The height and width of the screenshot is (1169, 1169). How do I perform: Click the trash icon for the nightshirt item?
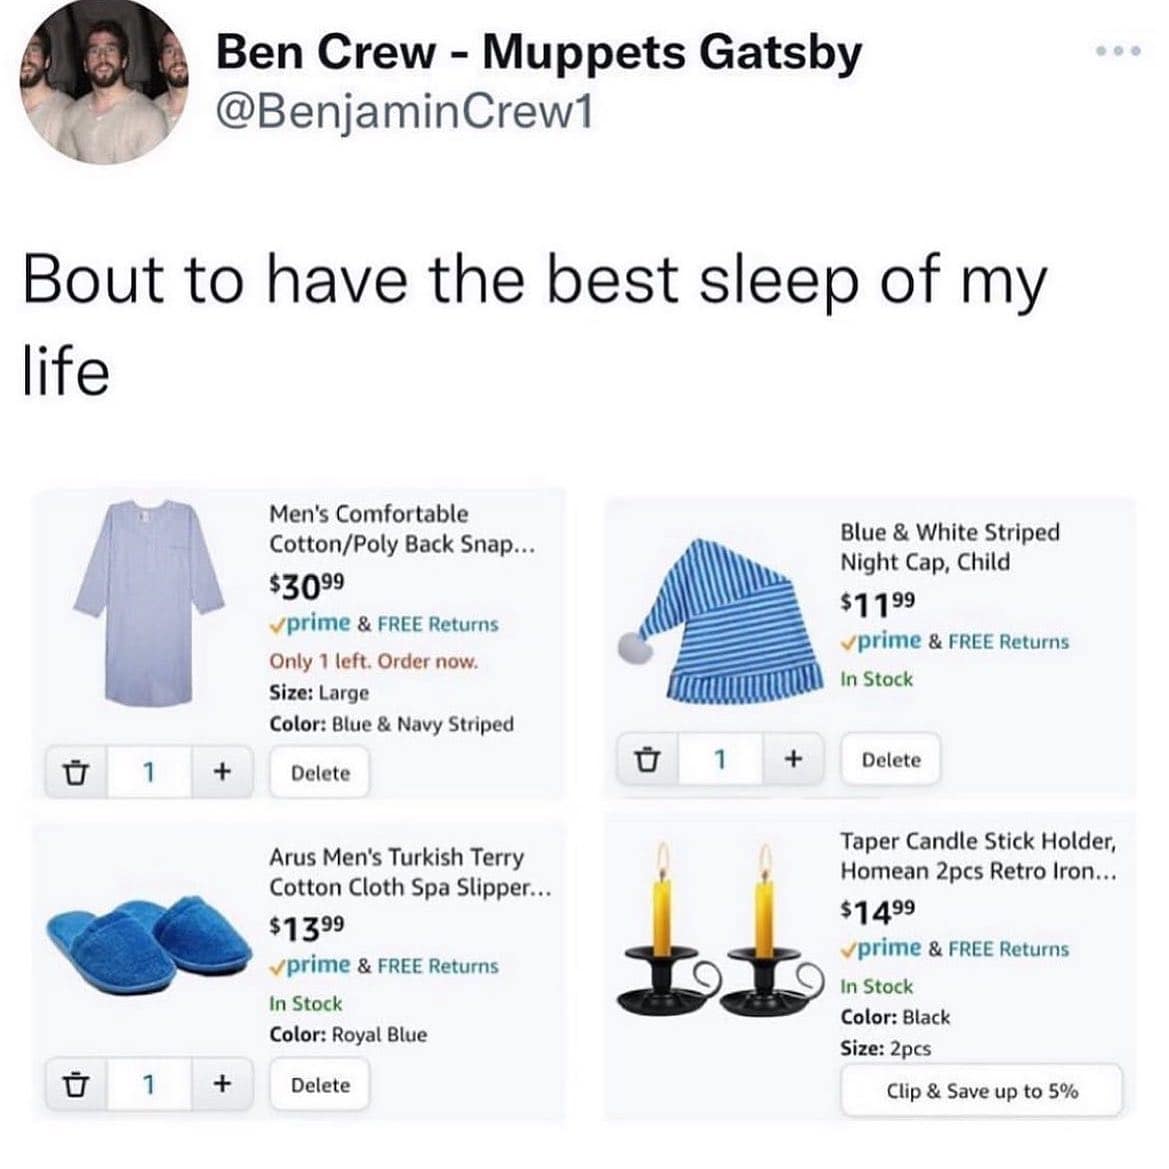pyautogui.click(x=72, y=772)
